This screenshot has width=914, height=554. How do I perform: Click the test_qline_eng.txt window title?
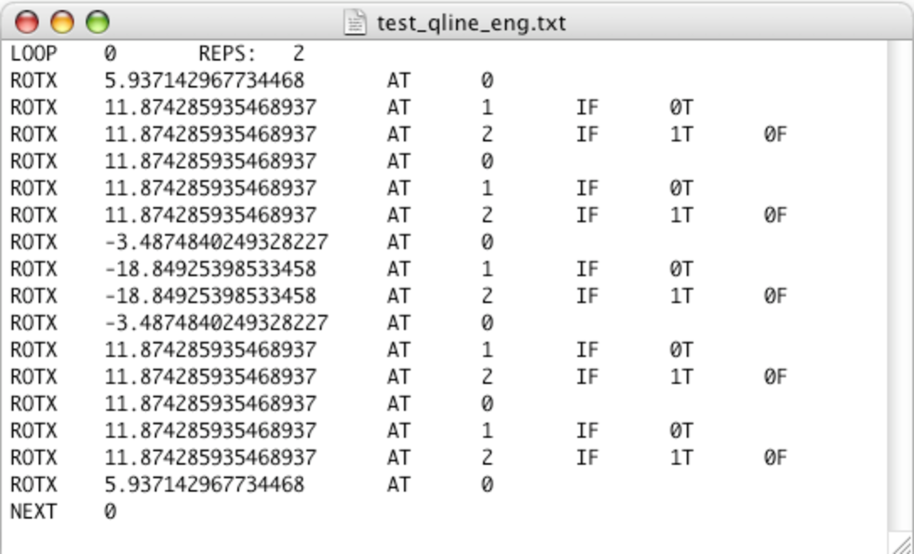[x=471, y=23]
